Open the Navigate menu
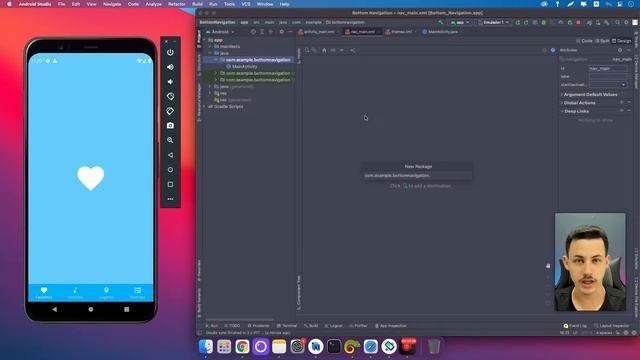Image resolution: width=640 pixels, height=360 pixels. click(x=112, y=4)
